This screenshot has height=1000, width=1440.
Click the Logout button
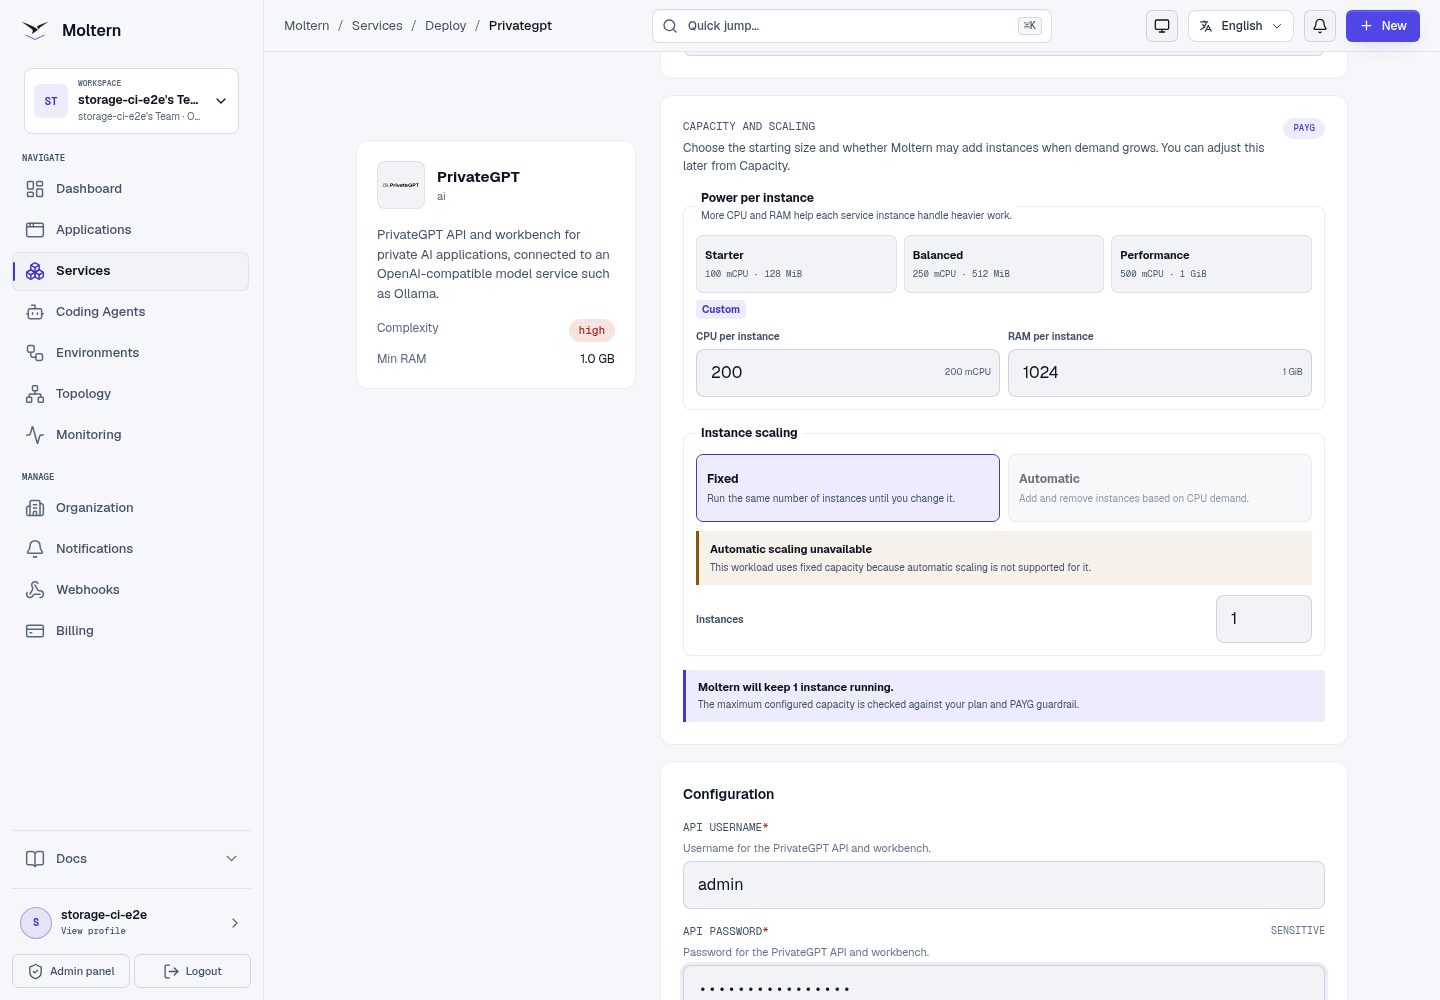[x=192, y=971]
